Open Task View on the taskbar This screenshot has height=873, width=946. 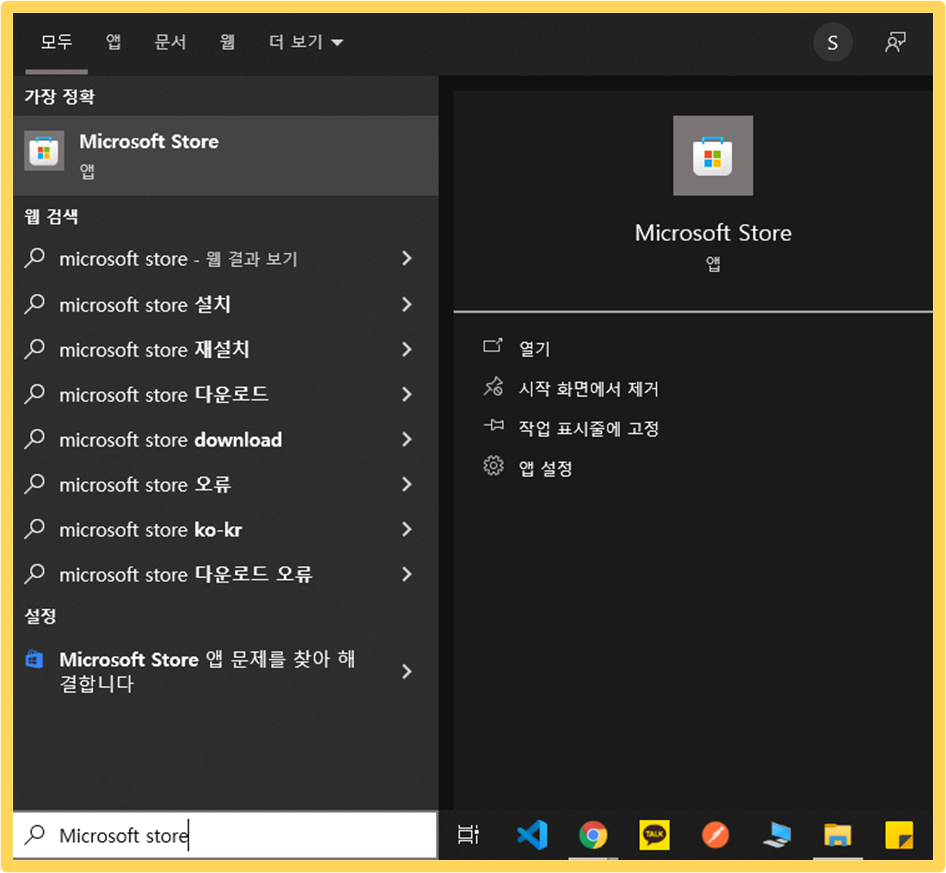click(468, 835)
